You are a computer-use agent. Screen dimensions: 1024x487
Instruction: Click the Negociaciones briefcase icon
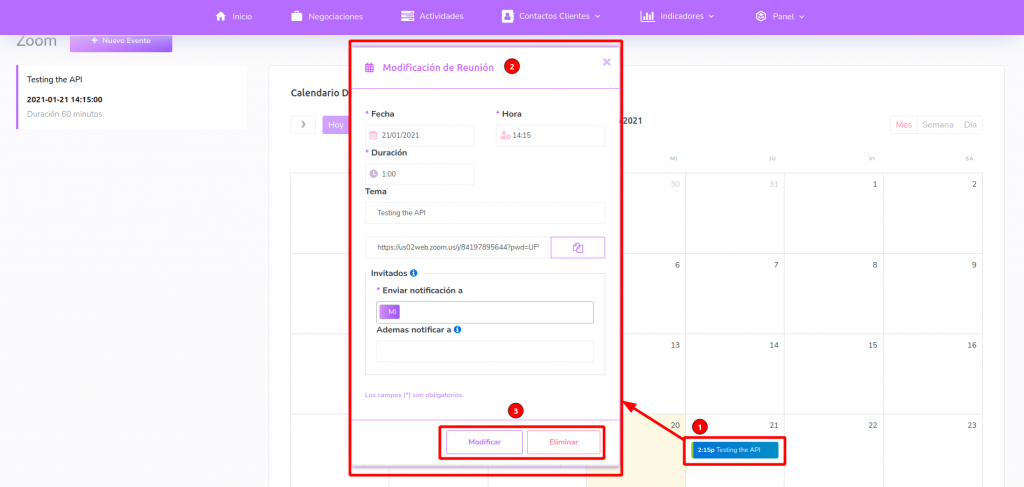(296, 16)
